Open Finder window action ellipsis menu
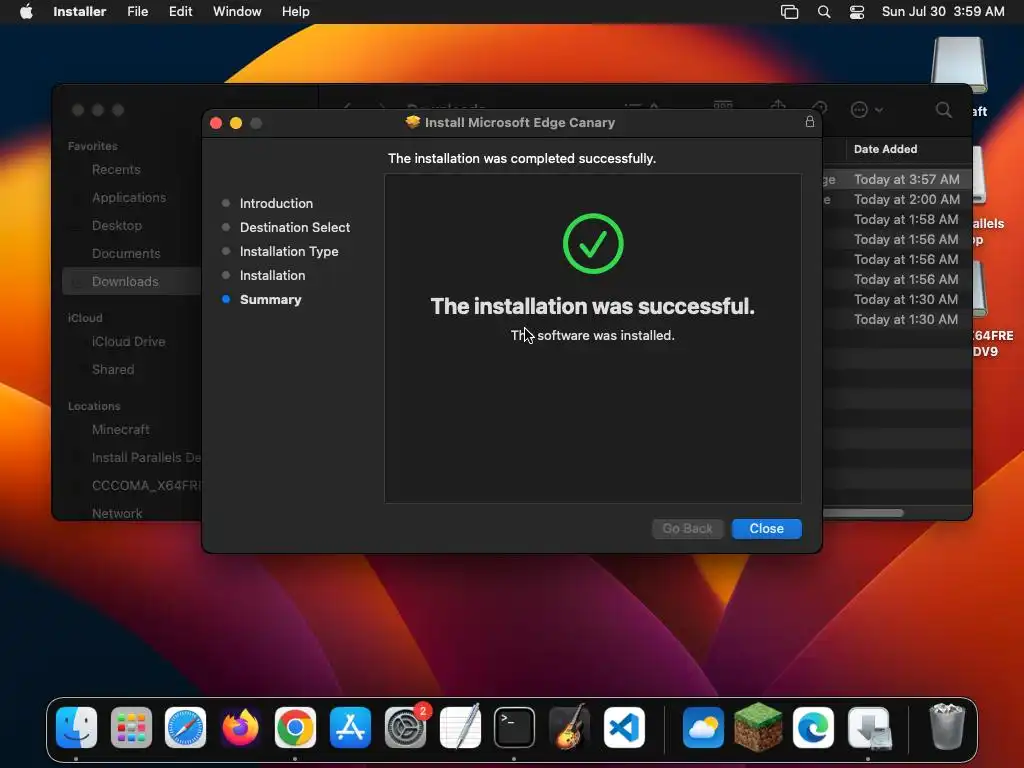The height and width of the screenshot is (768, 1024). coord(866,110)
